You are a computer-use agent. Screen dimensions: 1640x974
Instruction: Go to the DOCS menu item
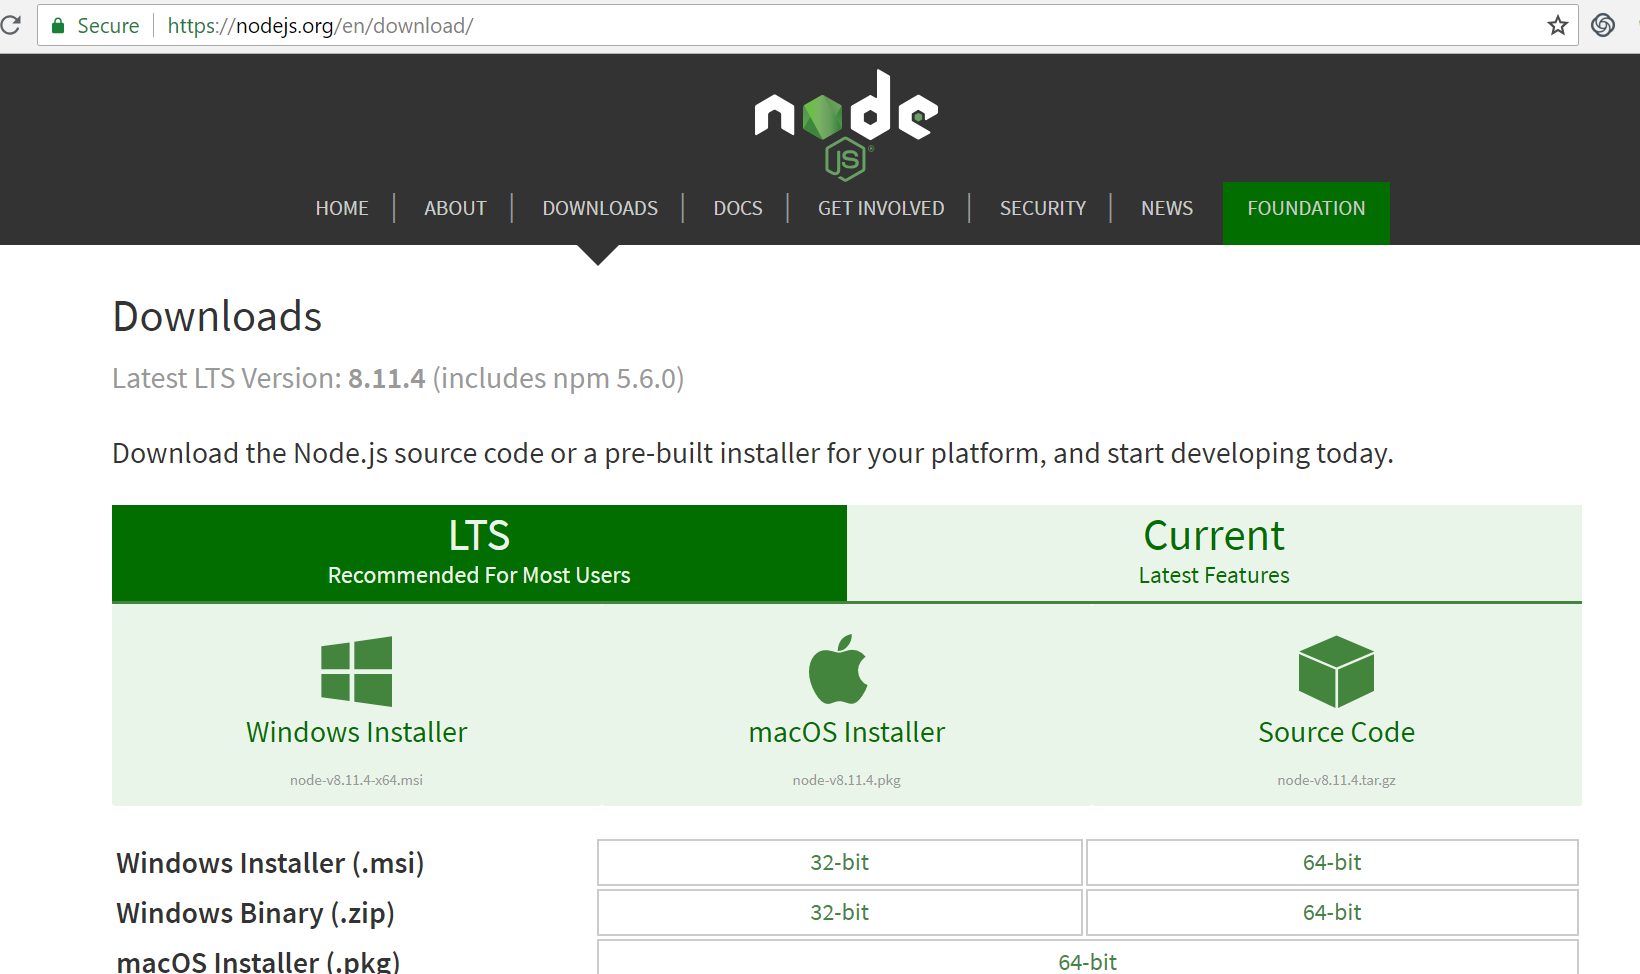tap(738, 208)
